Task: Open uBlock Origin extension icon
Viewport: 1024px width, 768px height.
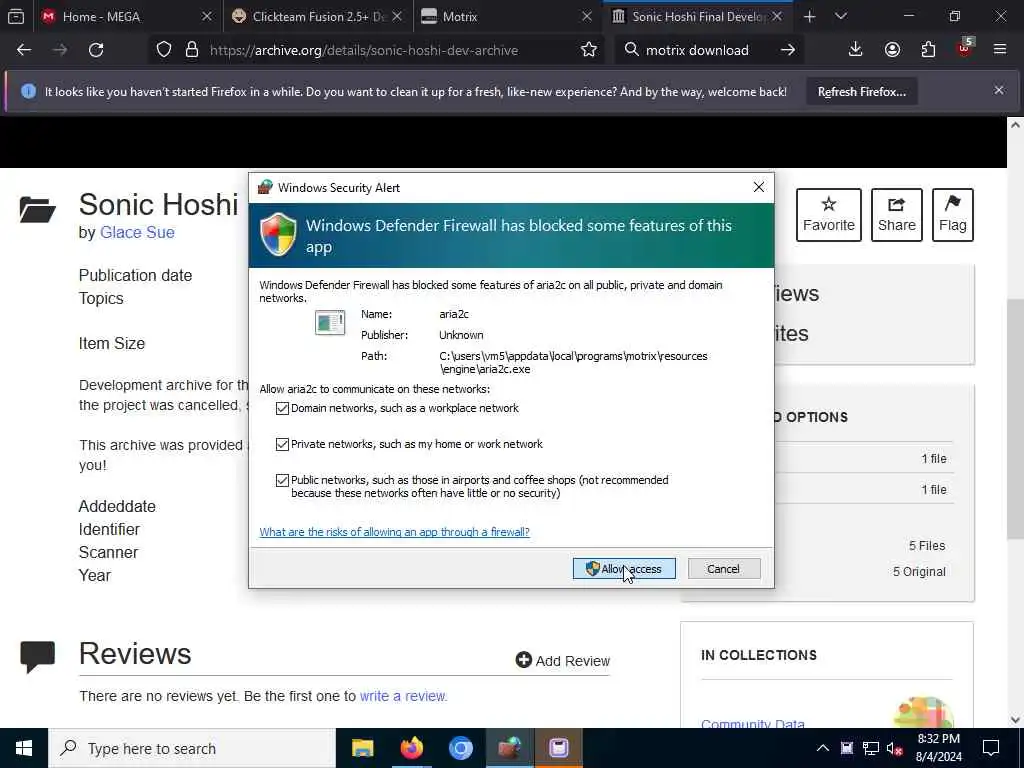Action: point(965,48)
